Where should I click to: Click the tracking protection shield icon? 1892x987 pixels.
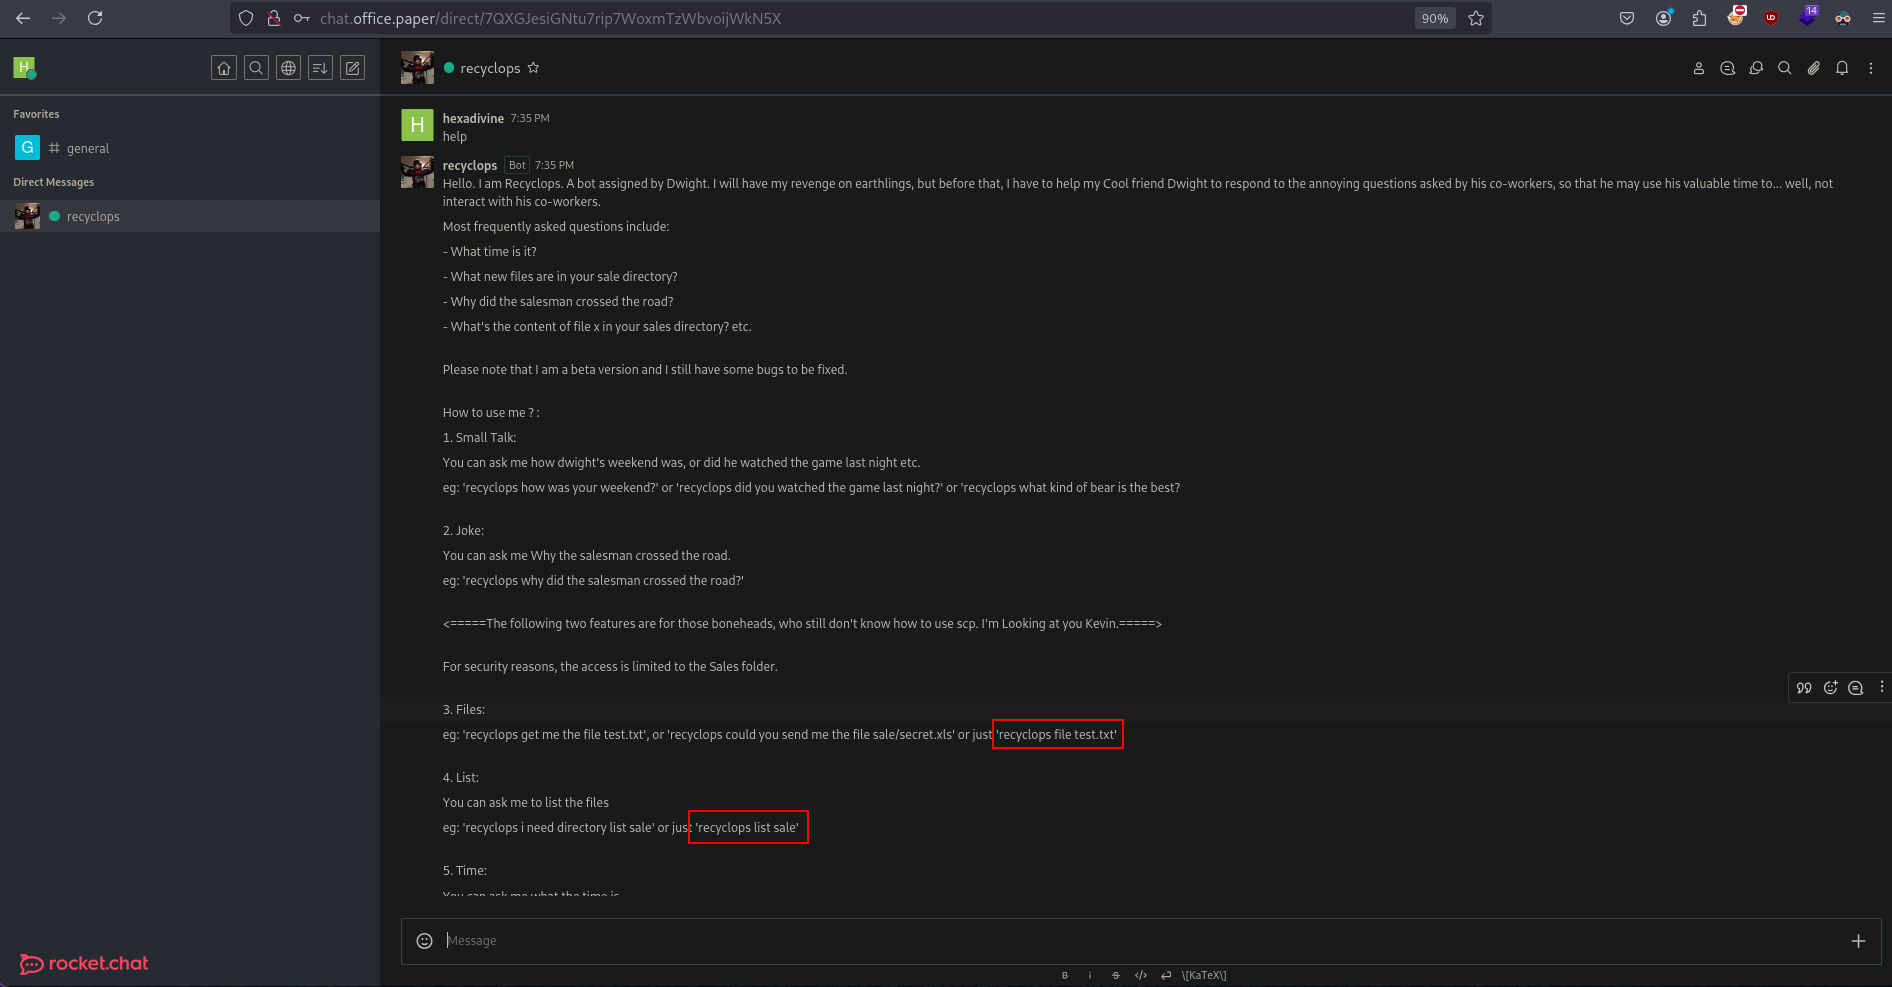[246, 18]
